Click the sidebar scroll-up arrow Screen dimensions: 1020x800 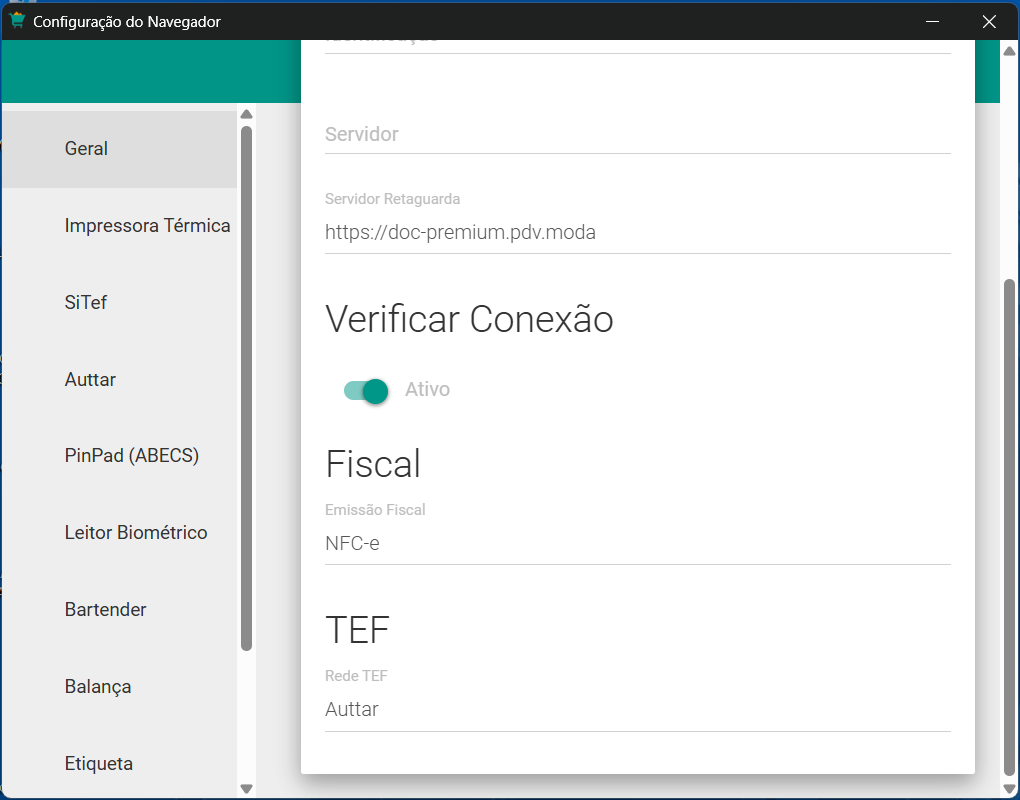(247, 114)
